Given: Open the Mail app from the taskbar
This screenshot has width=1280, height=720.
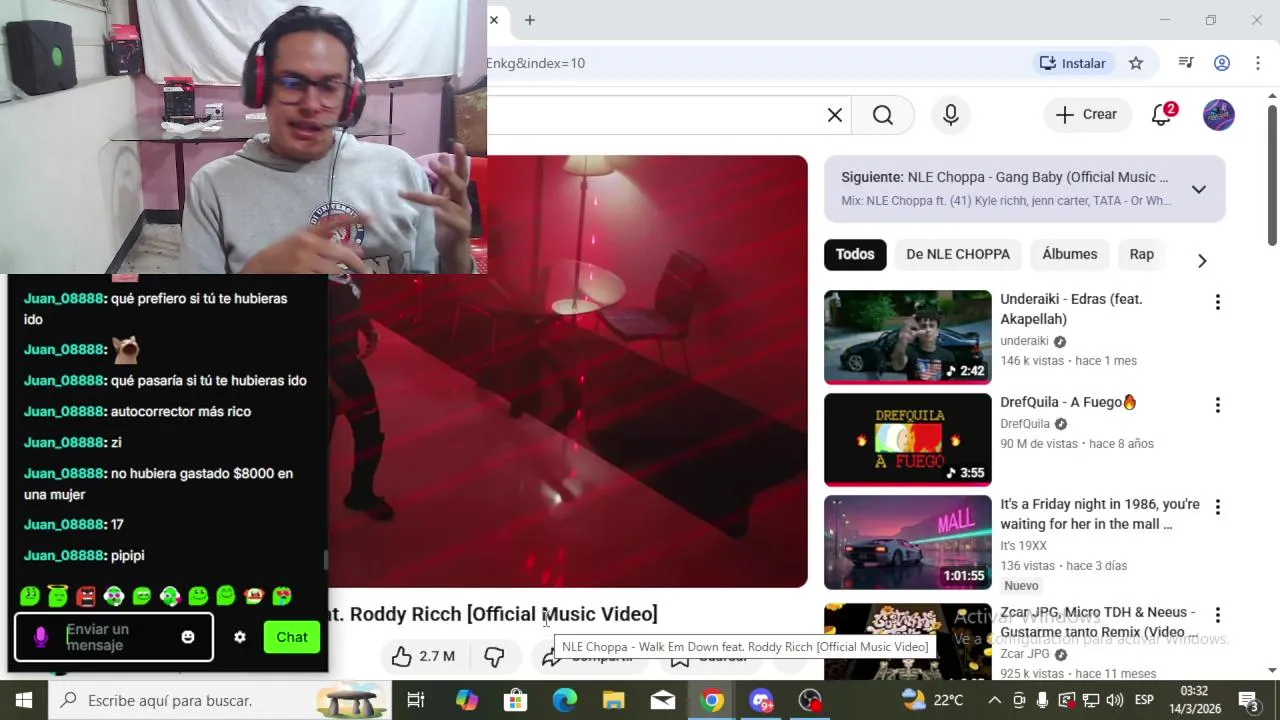Looking at the screenshot, I should (x=663, y=700).
